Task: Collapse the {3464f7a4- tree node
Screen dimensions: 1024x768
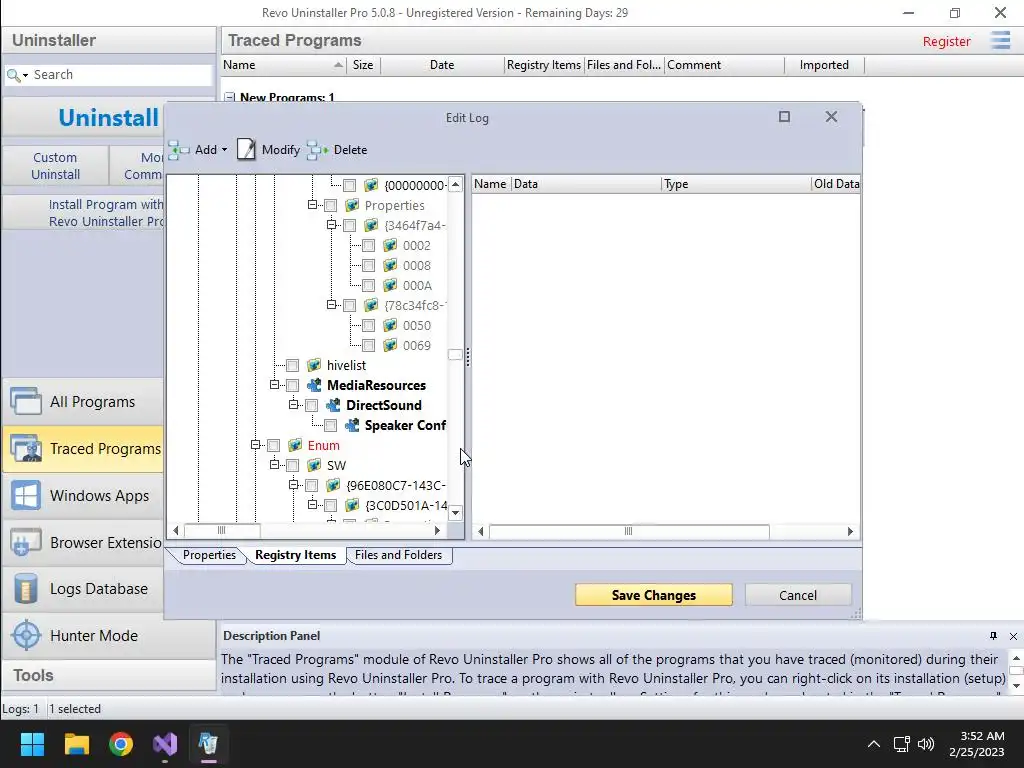Action: click(331, 225)
